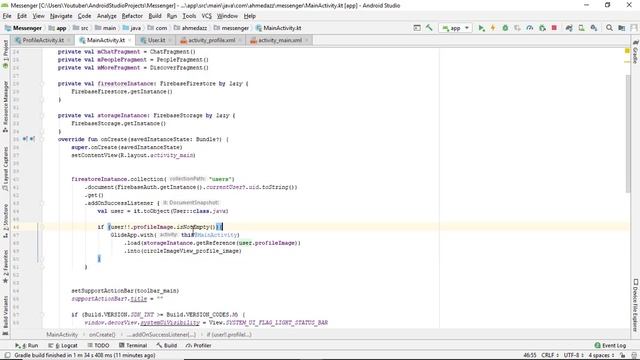640x360 pixels.
Task: Collapse the addOnSuccessListener block fold marker
Action: click(42, 203)
